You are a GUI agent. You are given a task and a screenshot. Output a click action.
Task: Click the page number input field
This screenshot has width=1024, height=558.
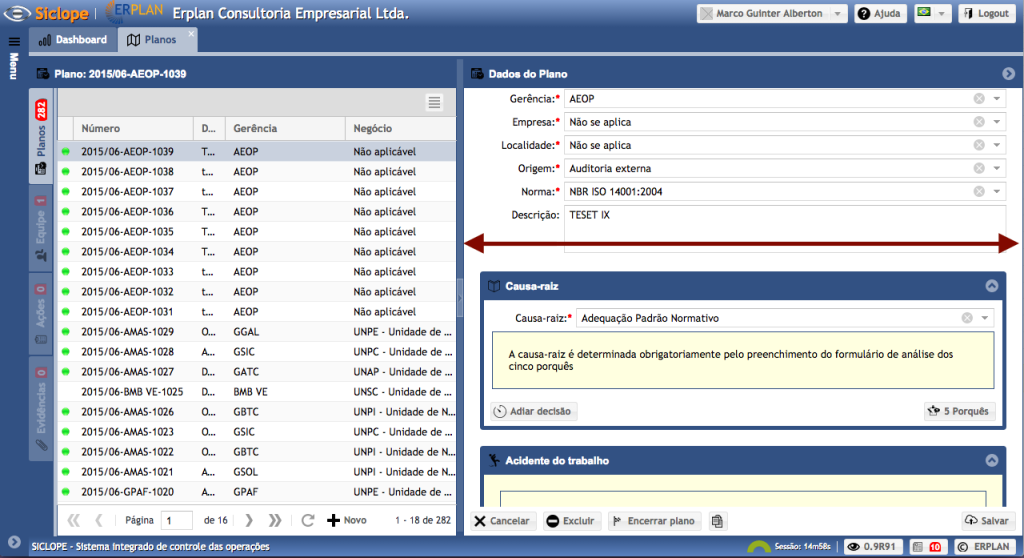point(176,520)
